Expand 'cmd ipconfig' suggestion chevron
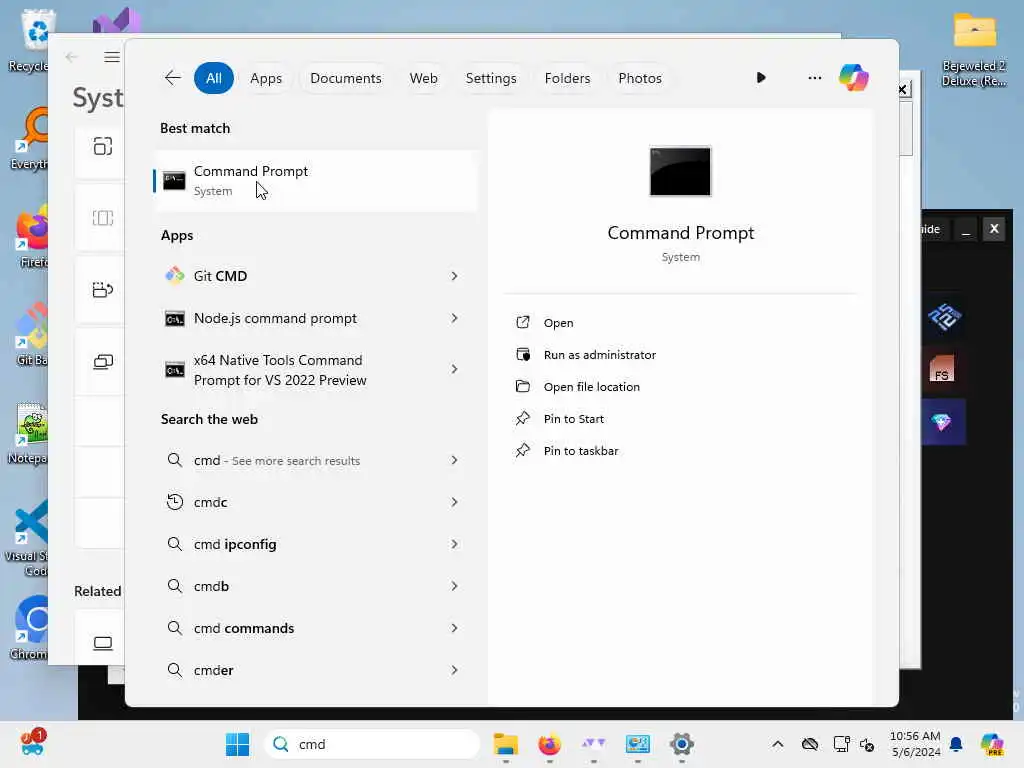This screenshot has width=1024, height=768. click(454, 544)
